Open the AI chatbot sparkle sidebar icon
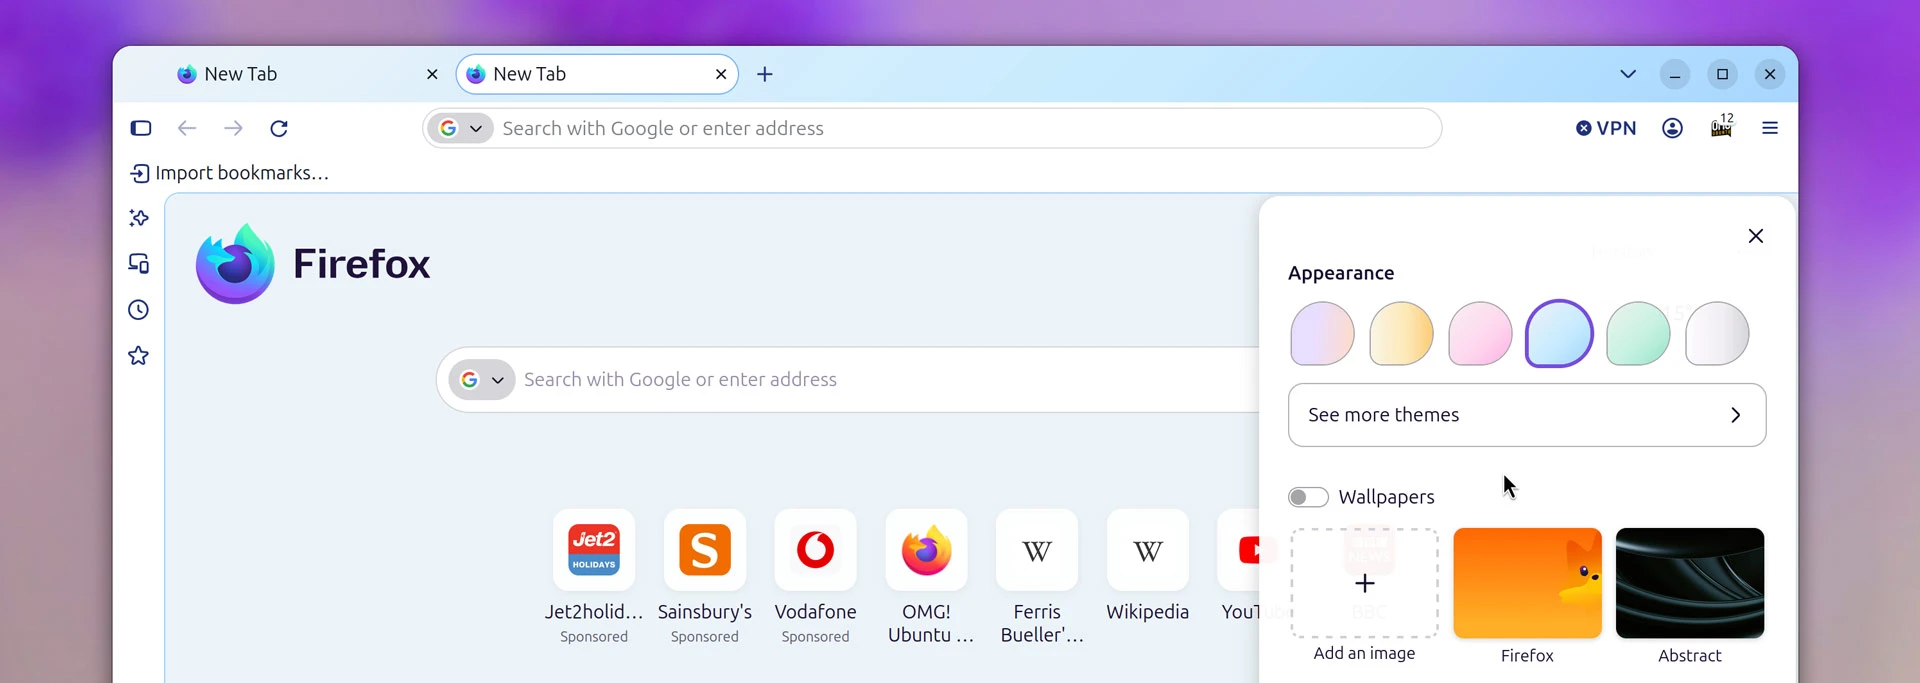 [139, 218]
